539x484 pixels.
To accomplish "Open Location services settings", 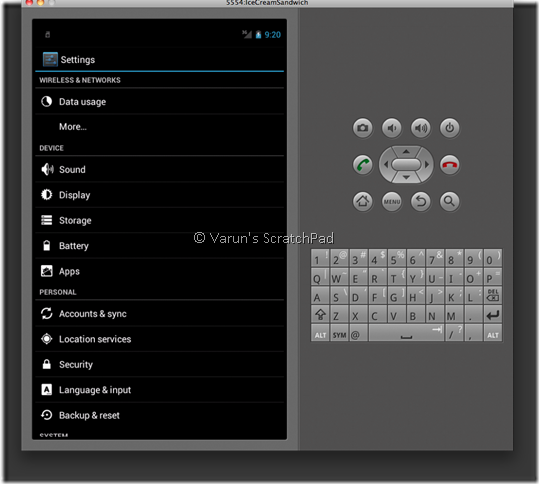I will [160, 339].
